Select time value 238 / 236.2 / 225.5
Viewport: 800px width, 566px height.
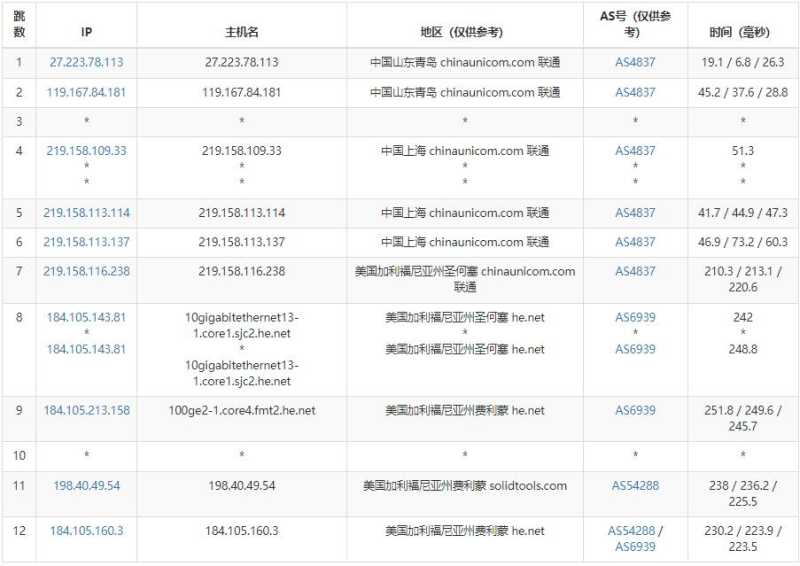point(742,494)
